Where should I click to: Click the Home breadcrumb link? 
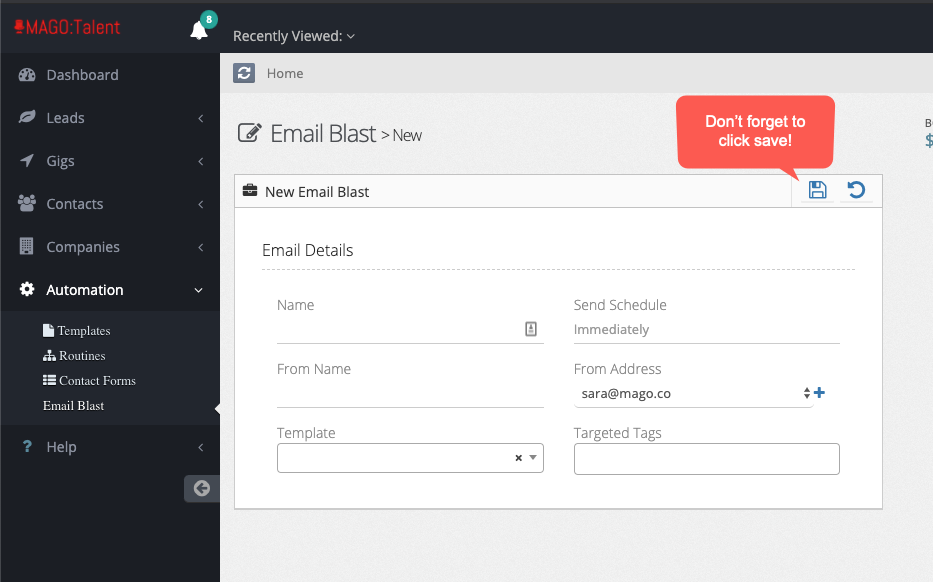(285, 73)
